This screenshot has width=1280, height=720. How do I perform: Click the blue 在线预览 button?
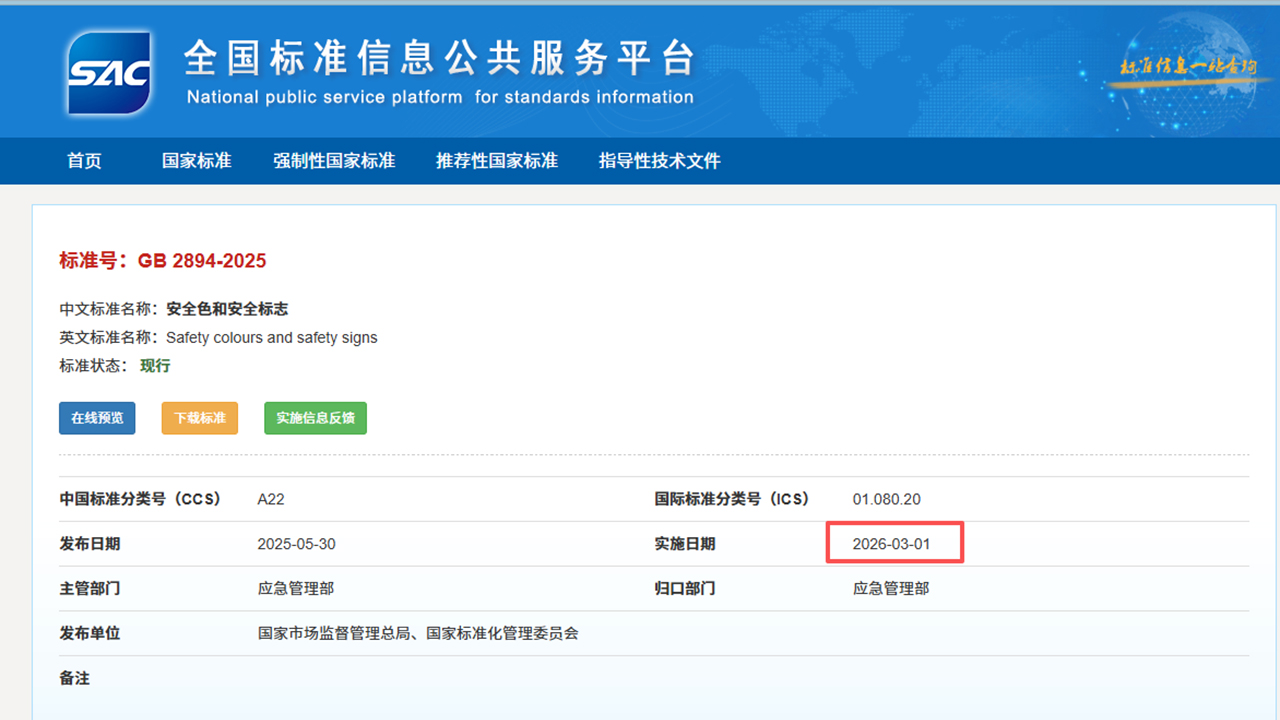97,418
